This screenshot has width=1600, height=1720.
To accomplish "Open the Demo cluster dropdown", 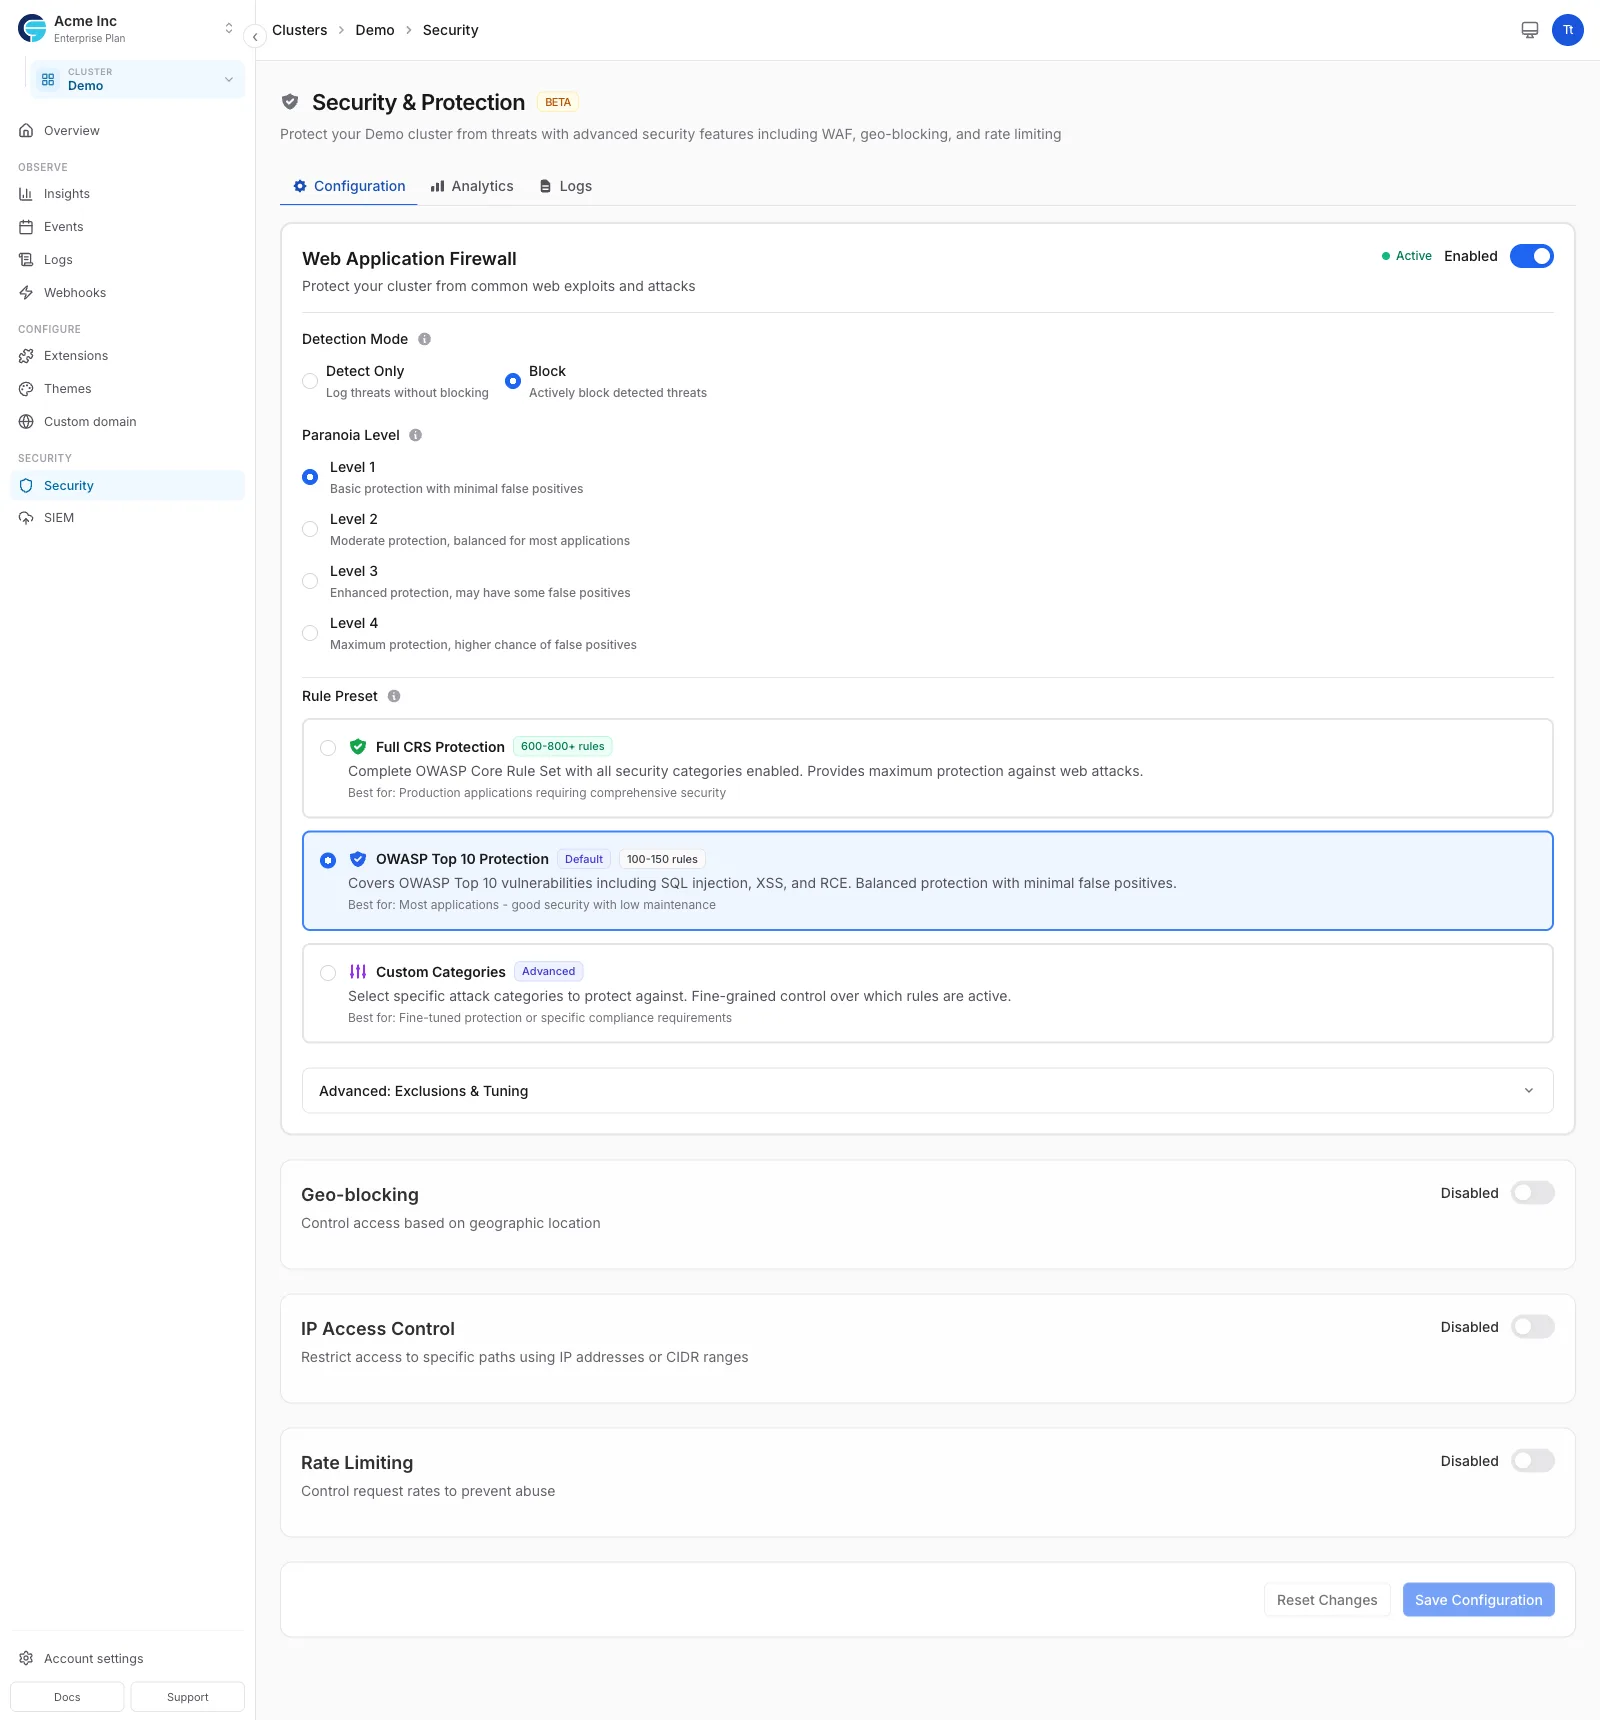I will [138, 79].
